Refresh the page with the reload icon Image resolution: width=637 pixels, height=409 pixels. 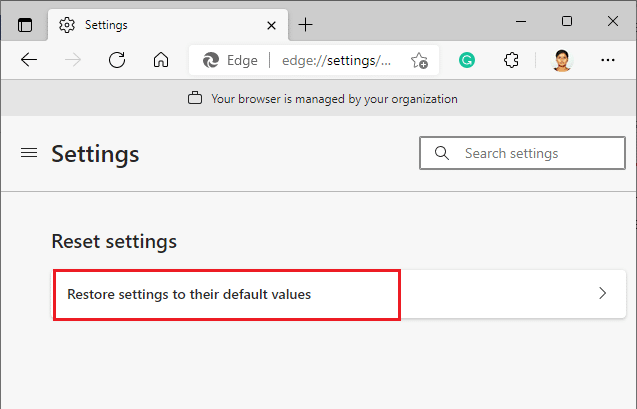pyautogui.click(x=117, y=60)
